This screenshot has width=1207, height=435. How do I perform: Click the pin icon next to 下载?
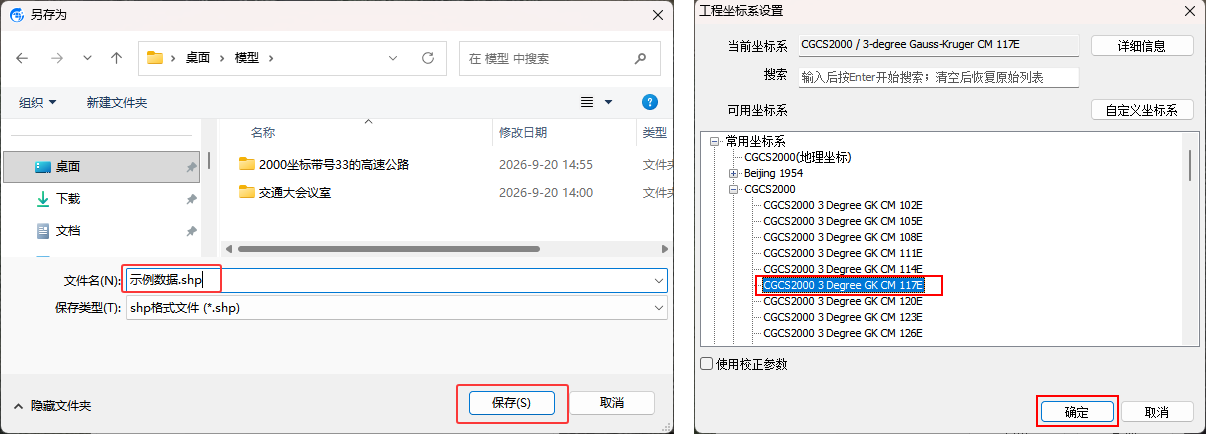(190, 200)
